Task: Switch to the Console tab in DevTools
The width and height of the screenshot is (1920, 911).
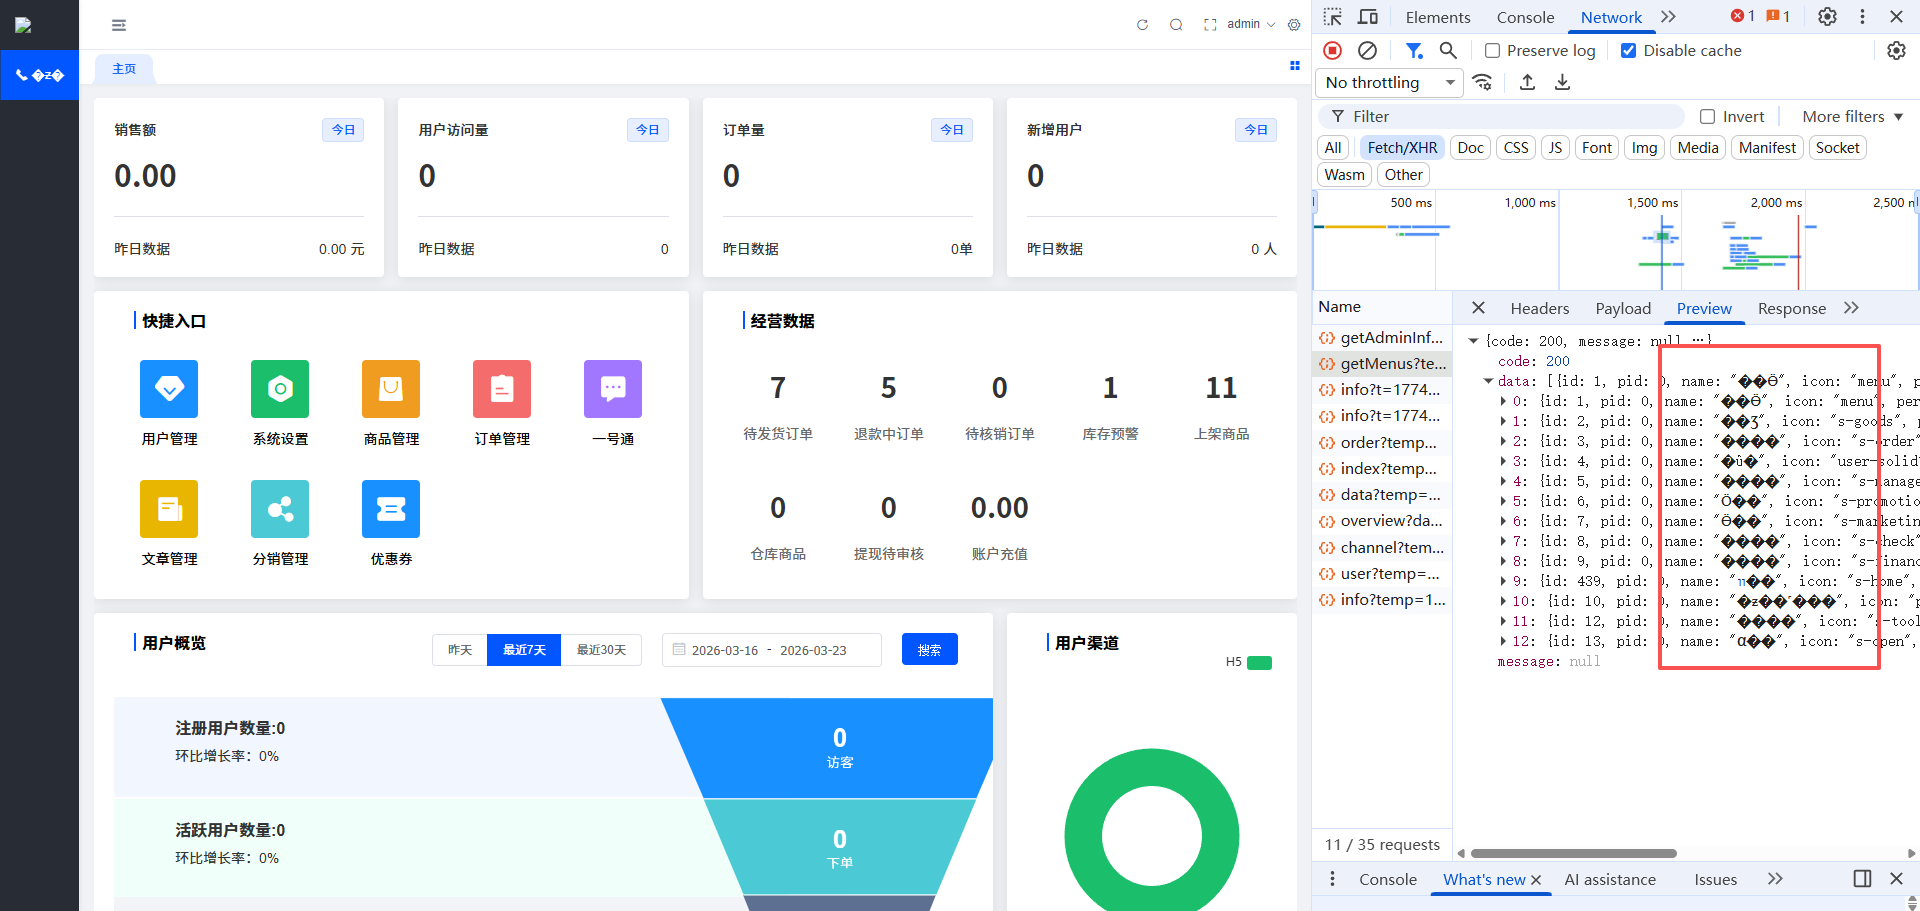Action: [x=1525, y=17]
